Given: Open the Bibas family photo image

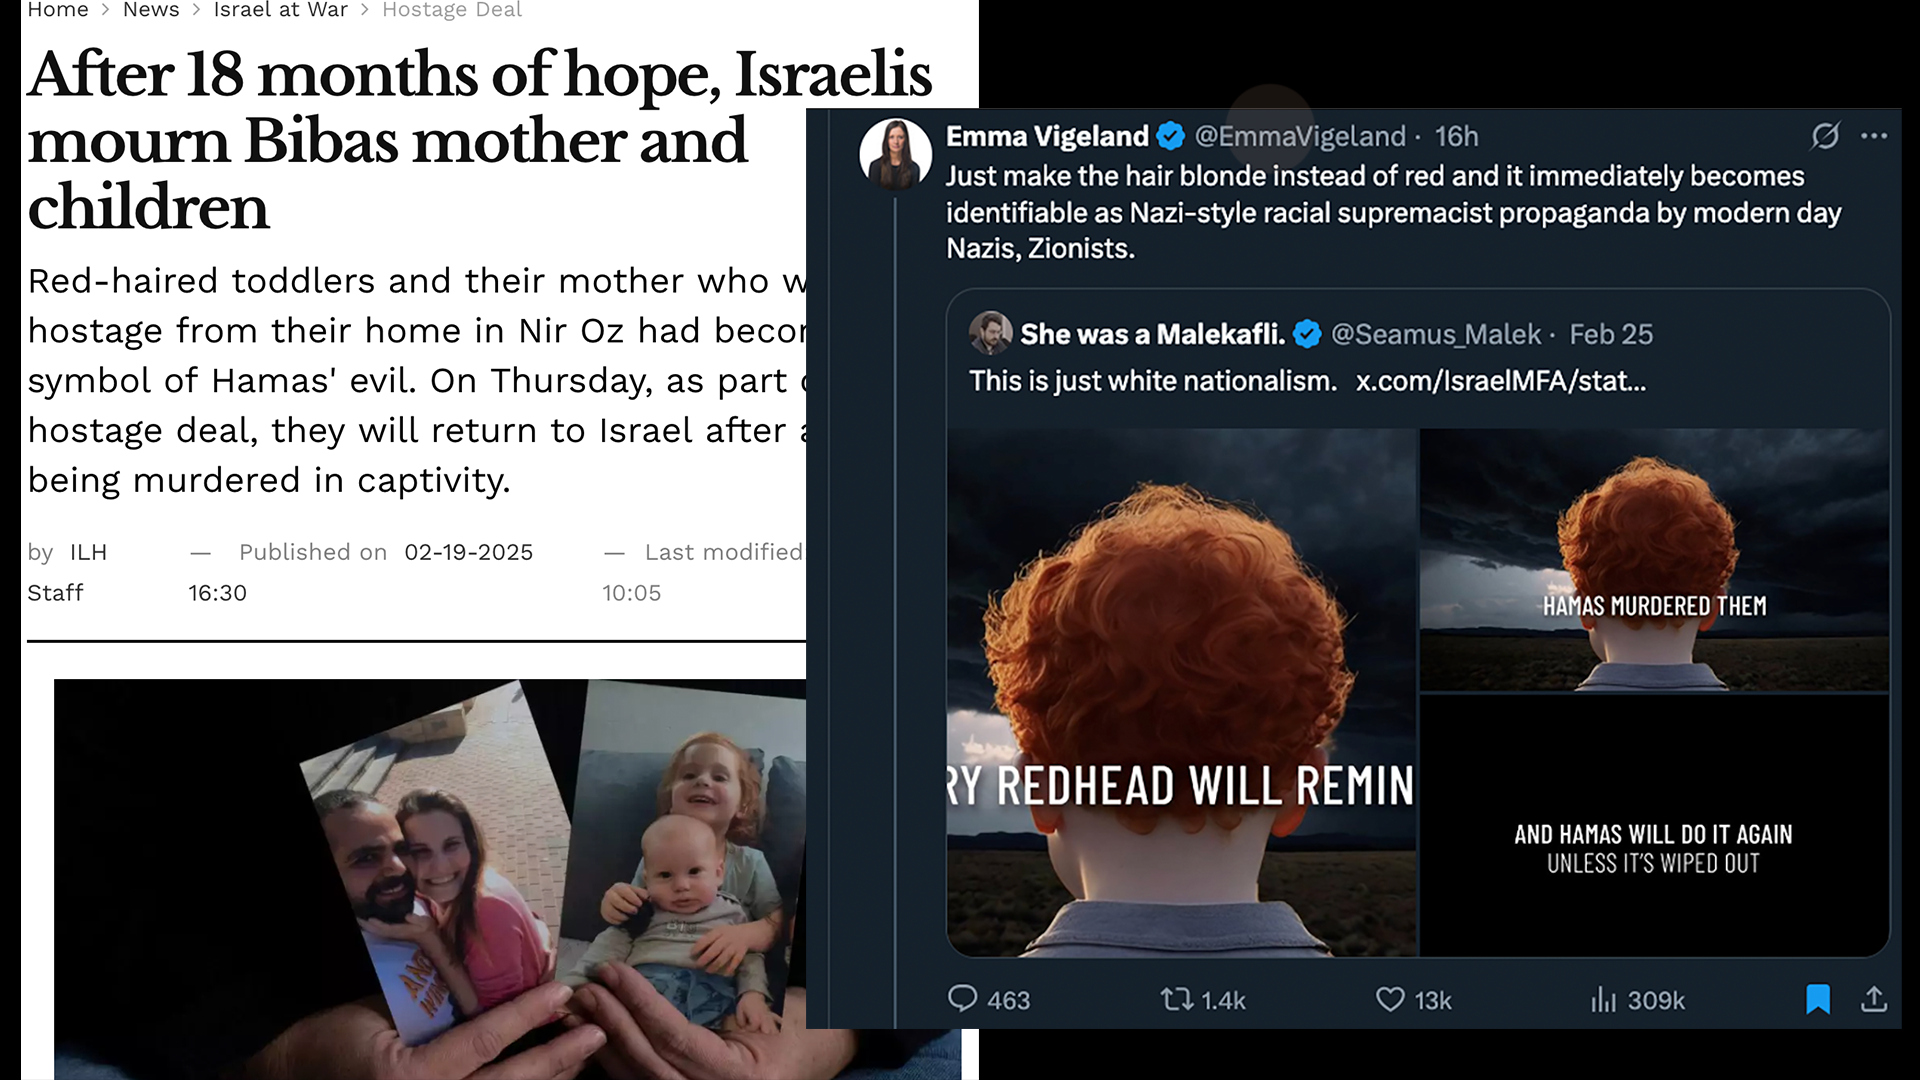Looking at the screenshot, I should pyautogui.click(x=430, y=879).
